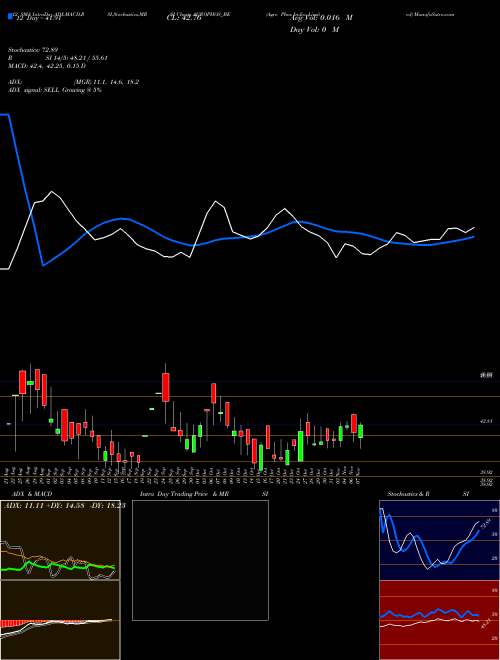Screen dimensions: 500x660
Task: Click the ADX signal: SELL Growing text
Action: click(x=55, y=90)
